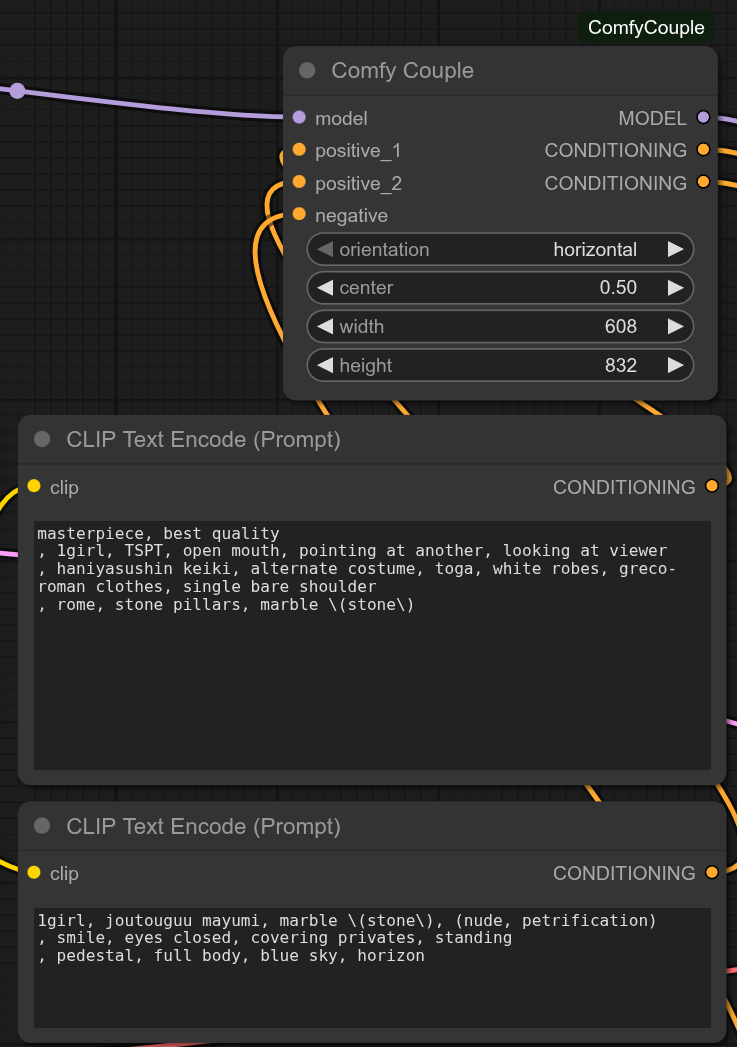The width and height of the screenshot is (737, 1047).
Task: Select the Comfy Couple node title bar
Action: tap(500, 71)
